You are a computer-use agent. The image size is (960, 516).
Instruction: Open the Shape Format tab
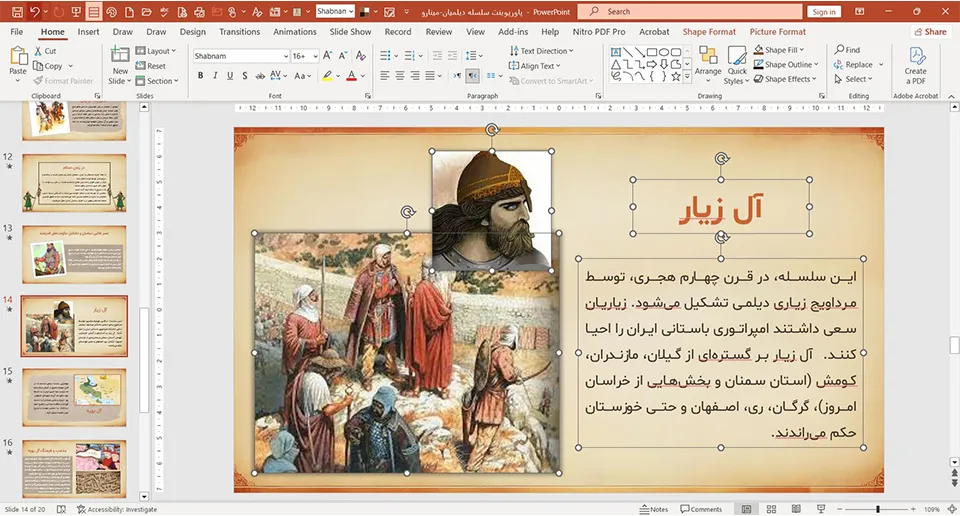pos(709,32)
